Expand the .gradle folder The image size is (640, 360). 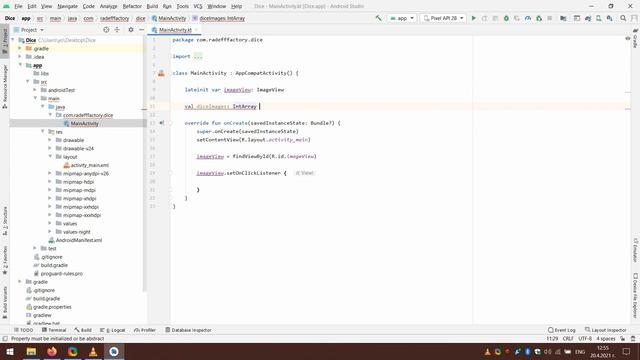pos(20,48)
